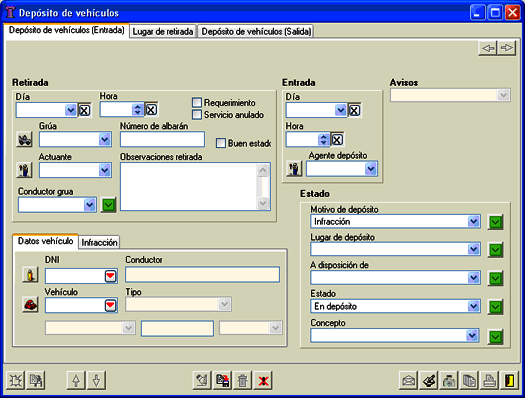Image resolution: width=525 pixels, height=398 pixels.
Task: Open the Infracción sub-tab
Action: pos(99,242)
